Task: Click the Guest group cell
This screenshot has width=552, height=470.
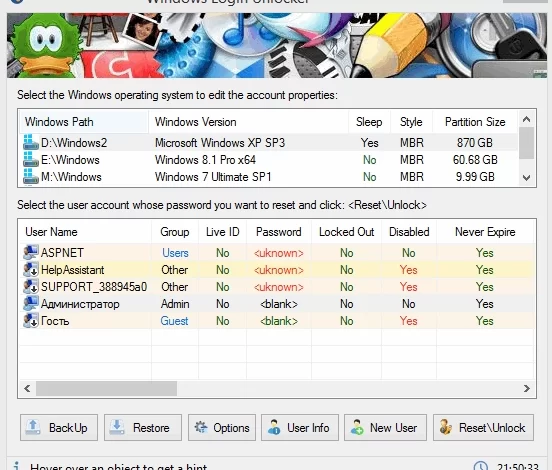Action: 174,321
